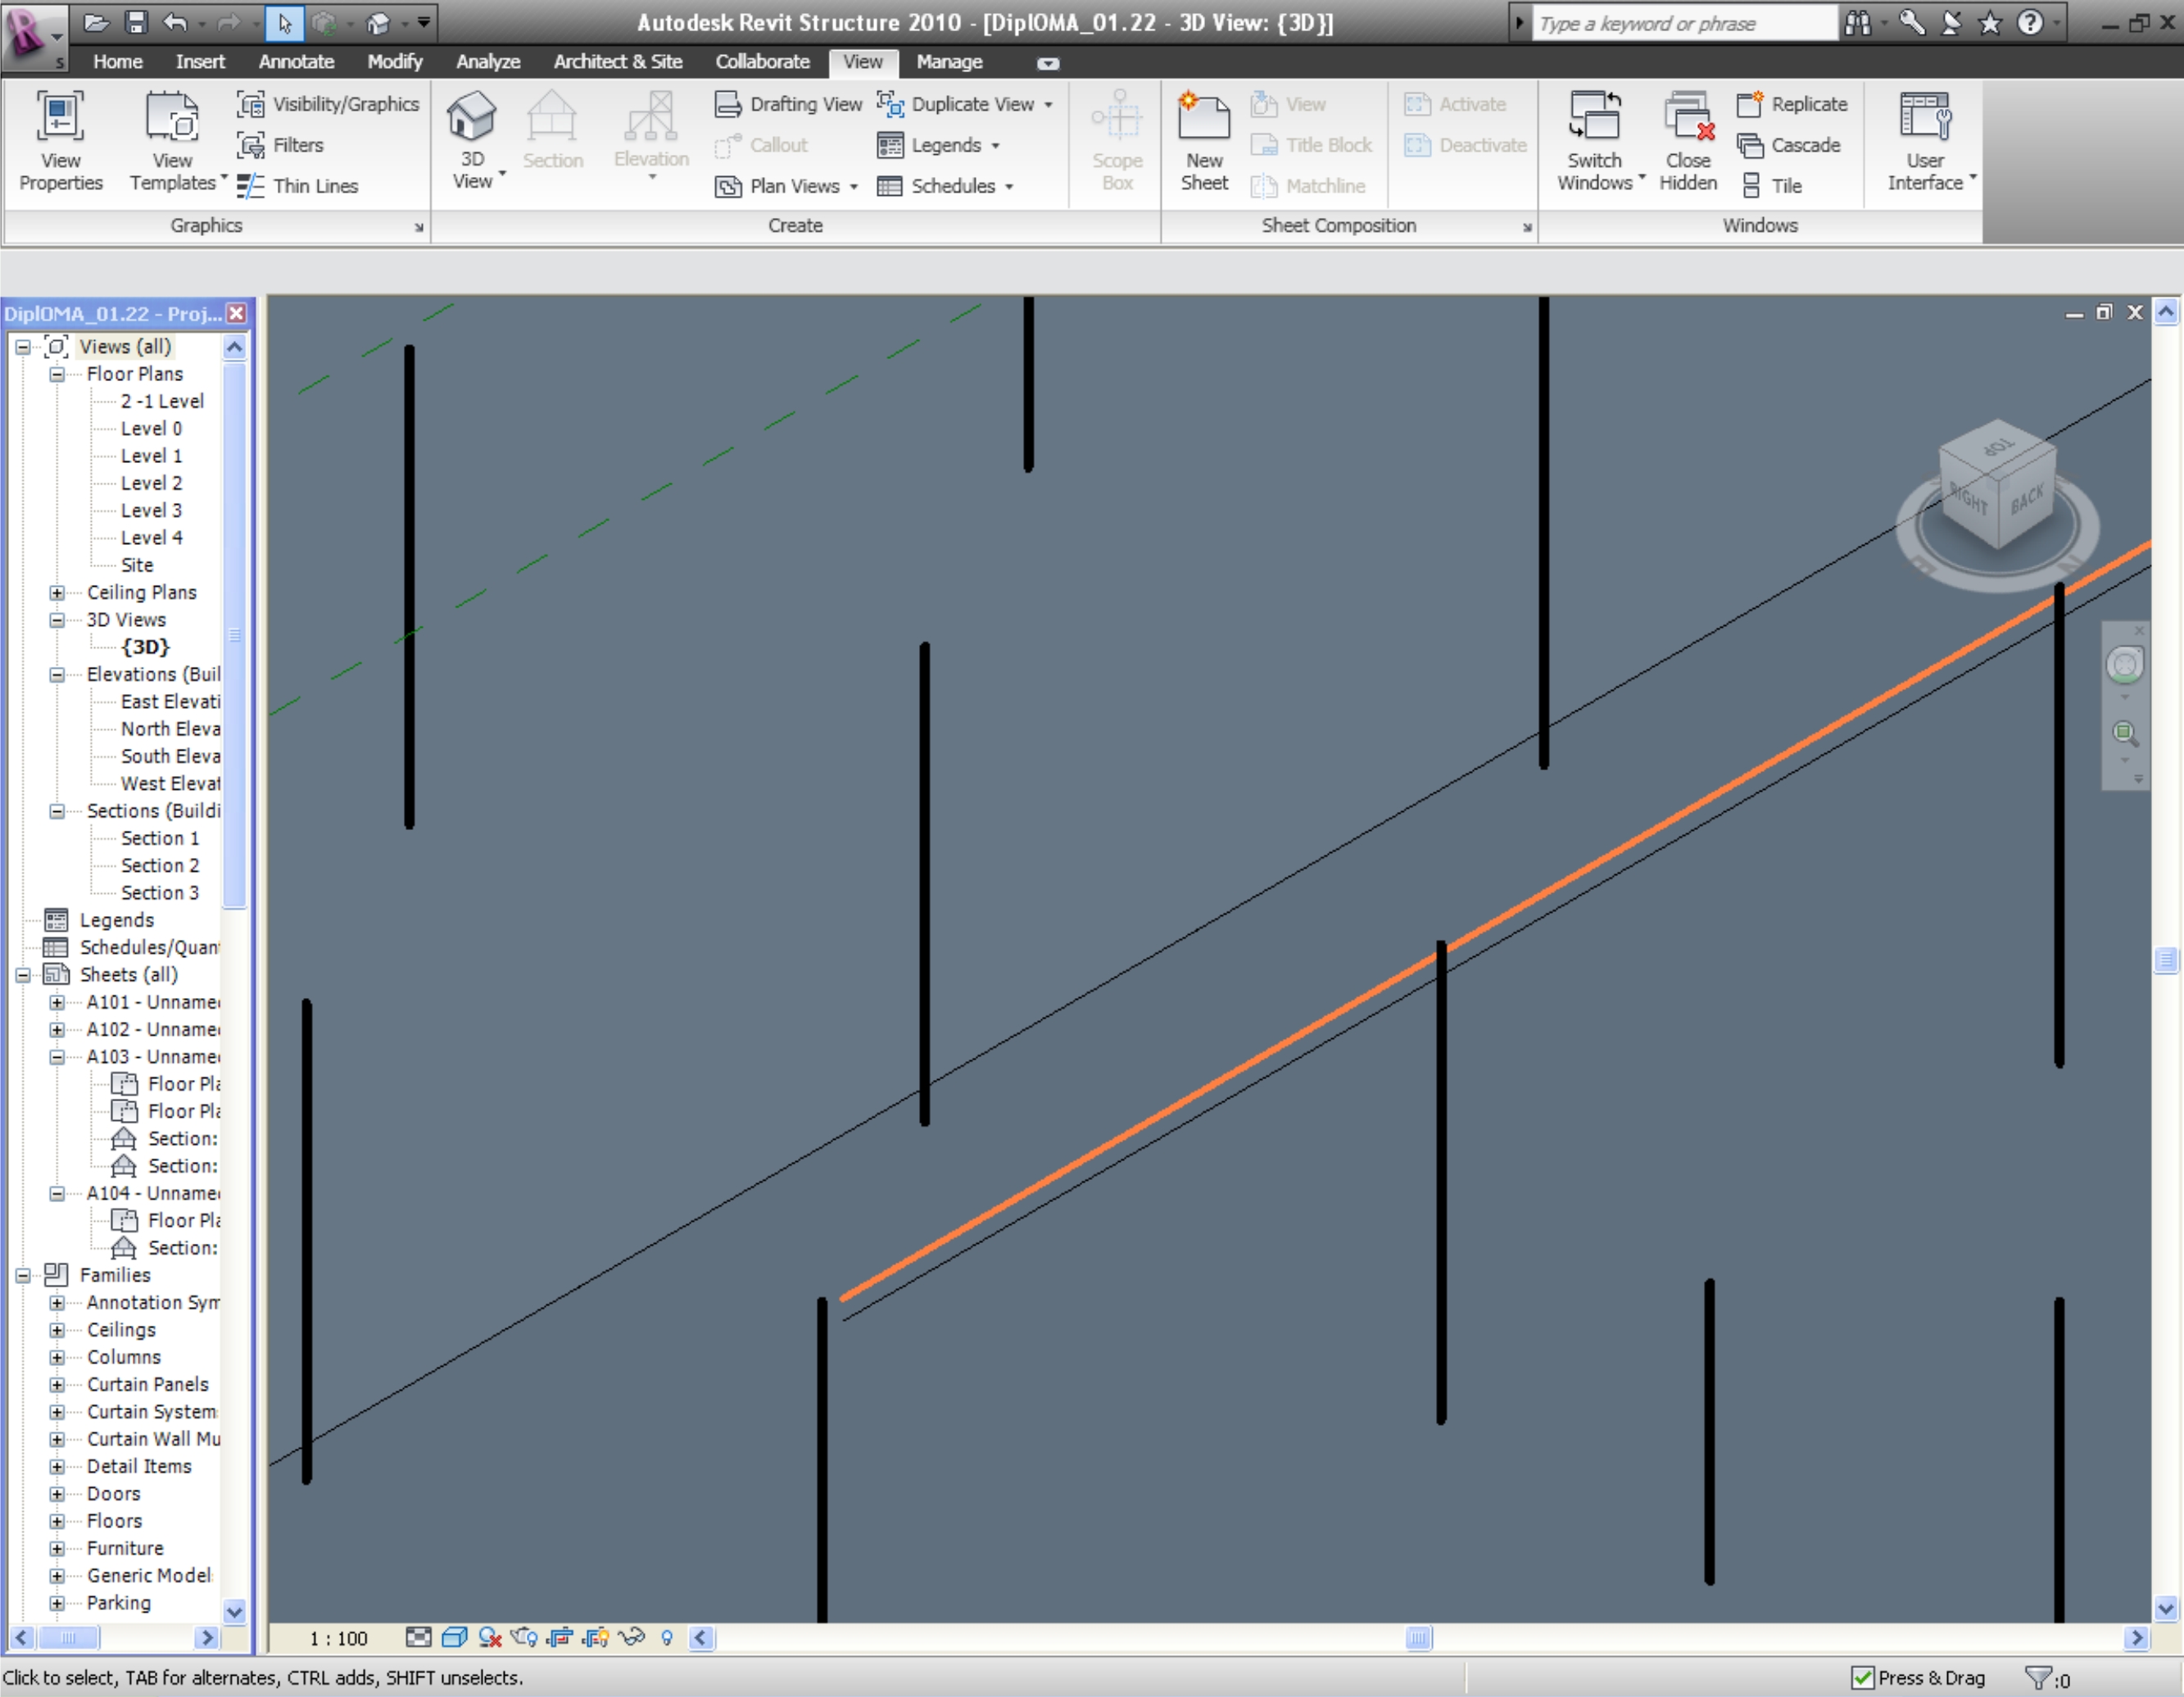This screenshot has height=1697, width=2184.
Task: Toggle Reveal Hidden Elements lightbulb
Action: click(x=667, y=1638)
